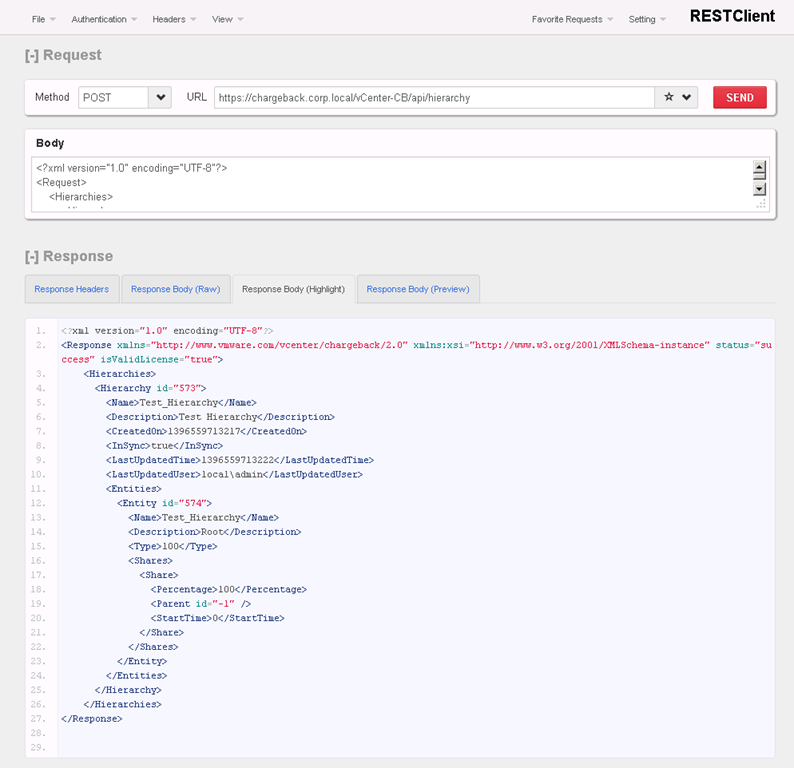Open the Setting menu
Image resolution: width=794 pixels, height=768 pixels.
coord(647,19)
